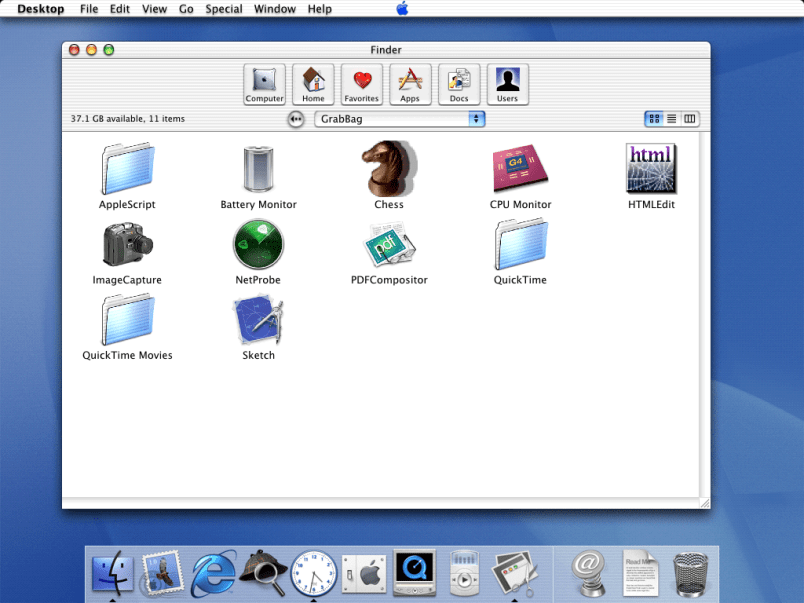Select the PDFCompositor app
This screenshot has height=603, width=804.
click(x=389, y=245)
